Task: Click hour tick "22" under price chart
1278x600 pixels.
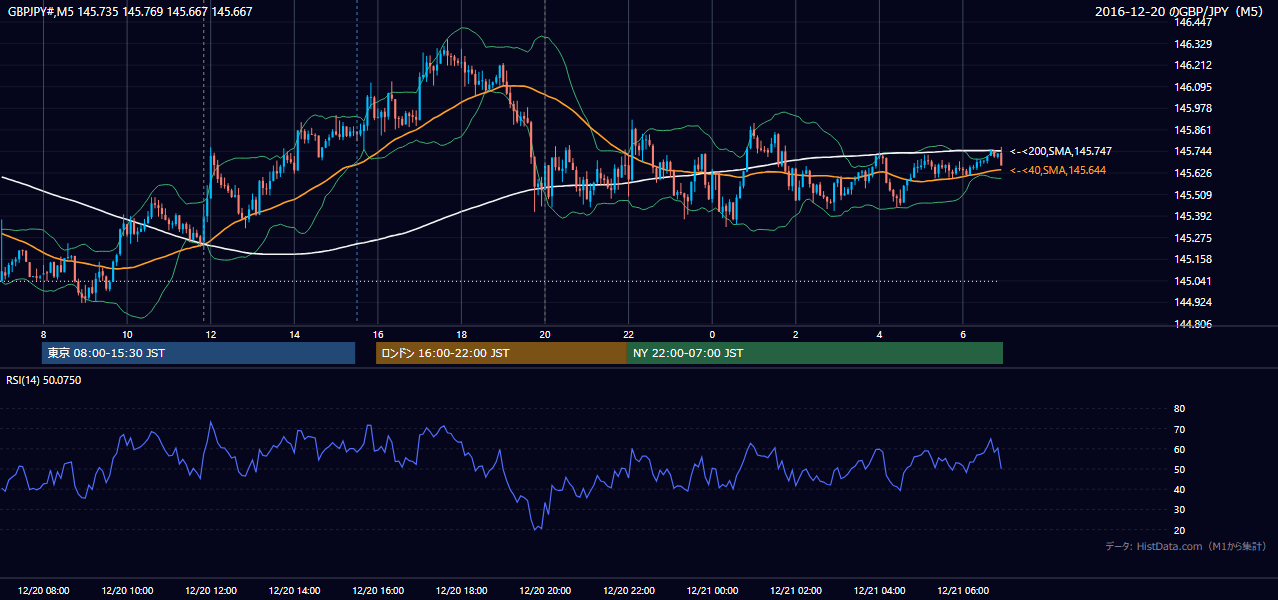Action: [x=628, y=334]
